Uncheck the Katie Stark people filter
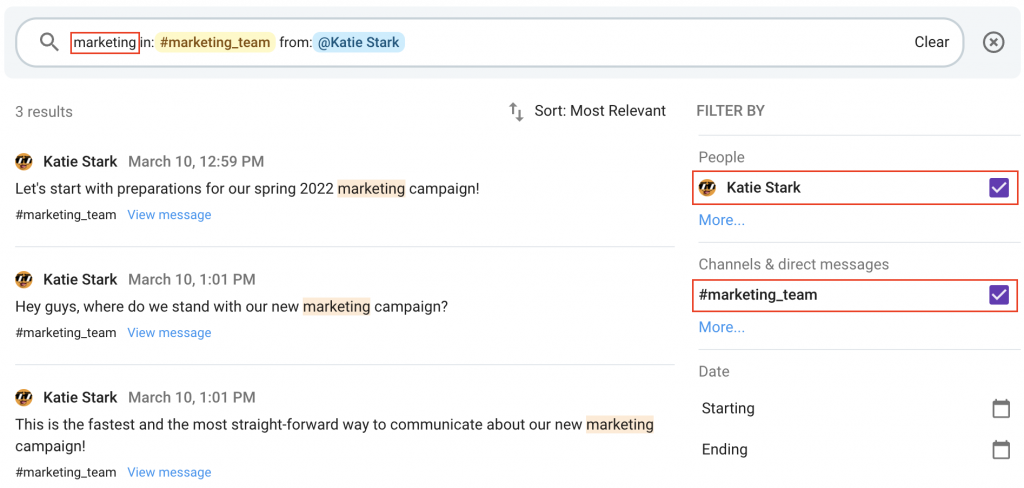This screenshot has height=488, width=1024. point(999,188)
